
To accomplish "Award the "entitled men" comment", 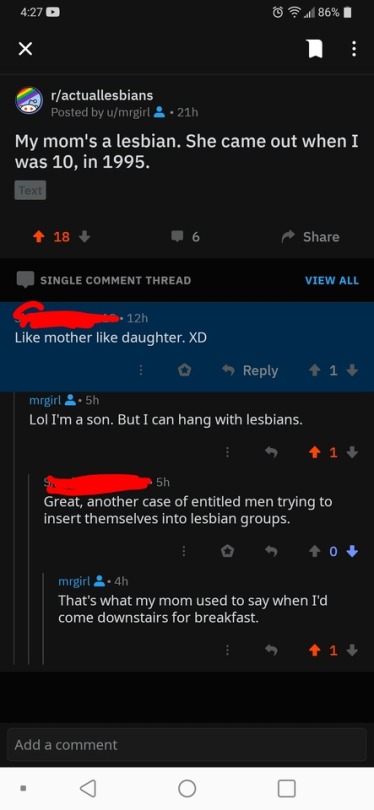I will tap(227, 552).
